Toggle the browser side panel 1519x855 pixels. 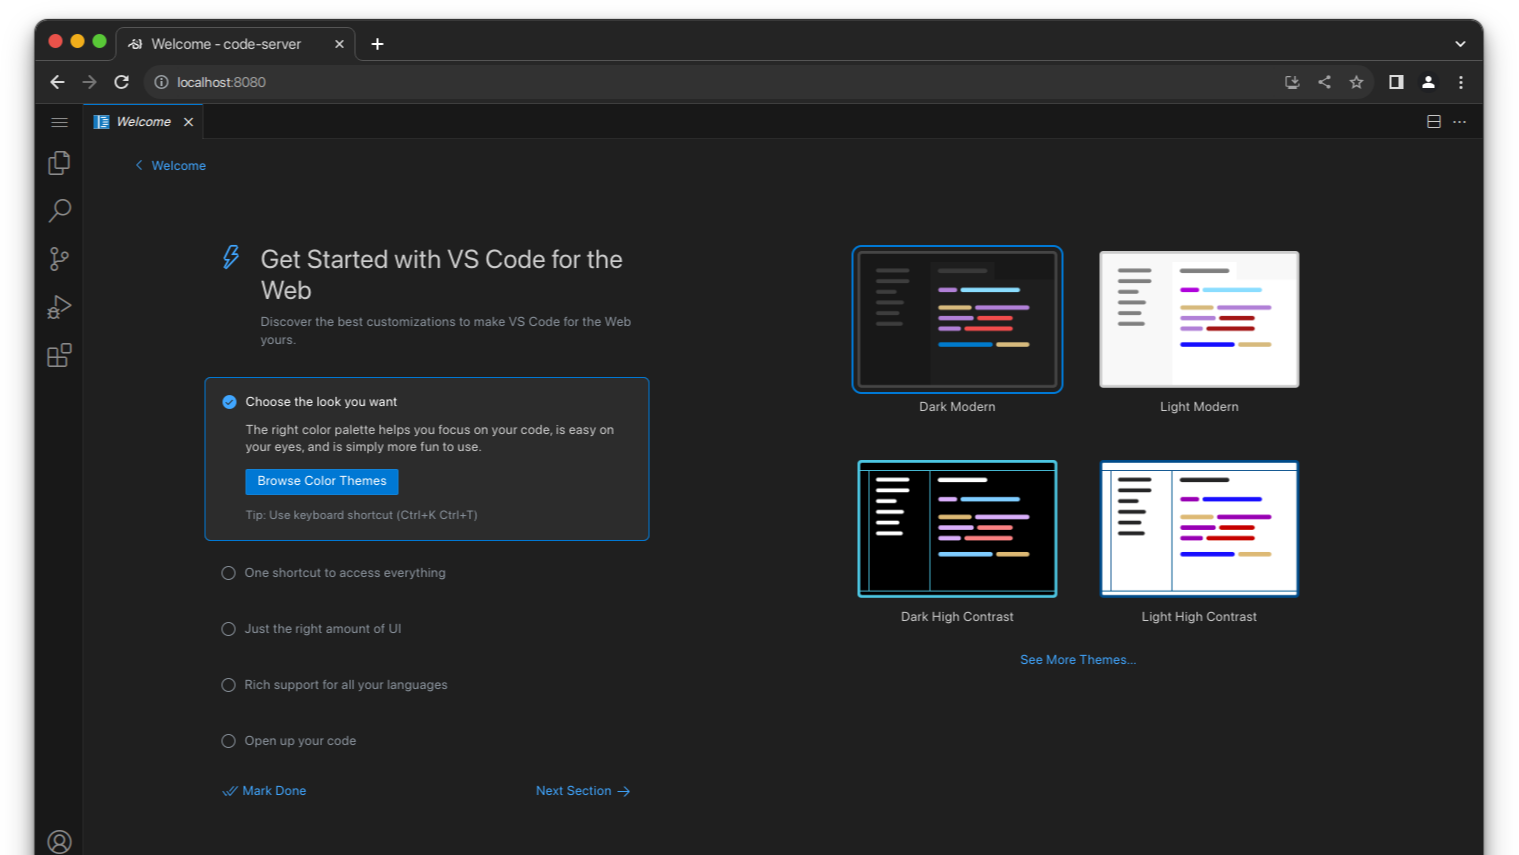1396,82
